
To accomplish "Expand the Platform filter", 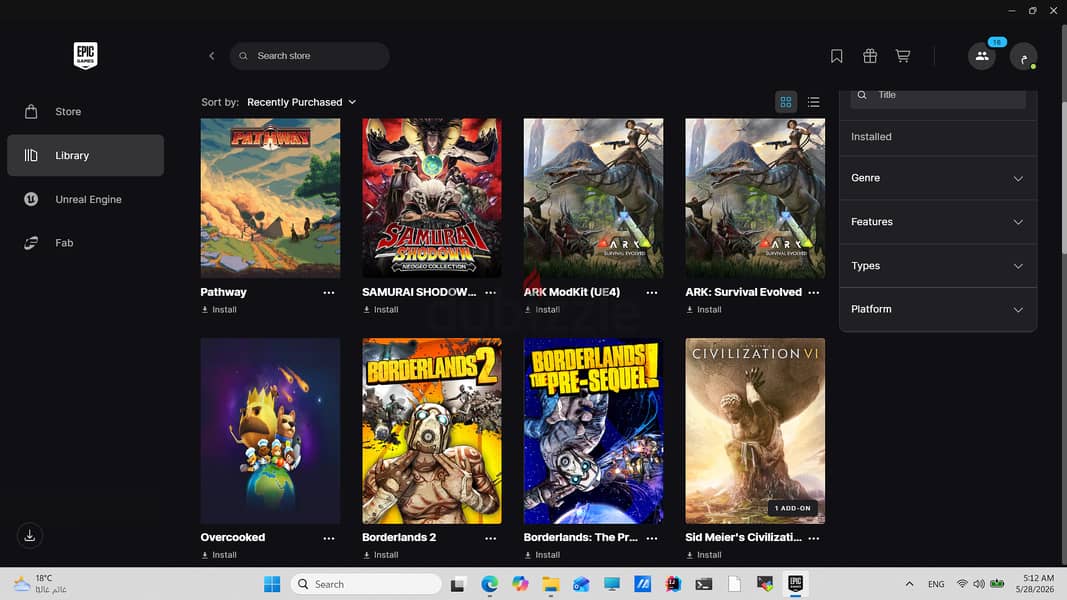I will [938, 309].
